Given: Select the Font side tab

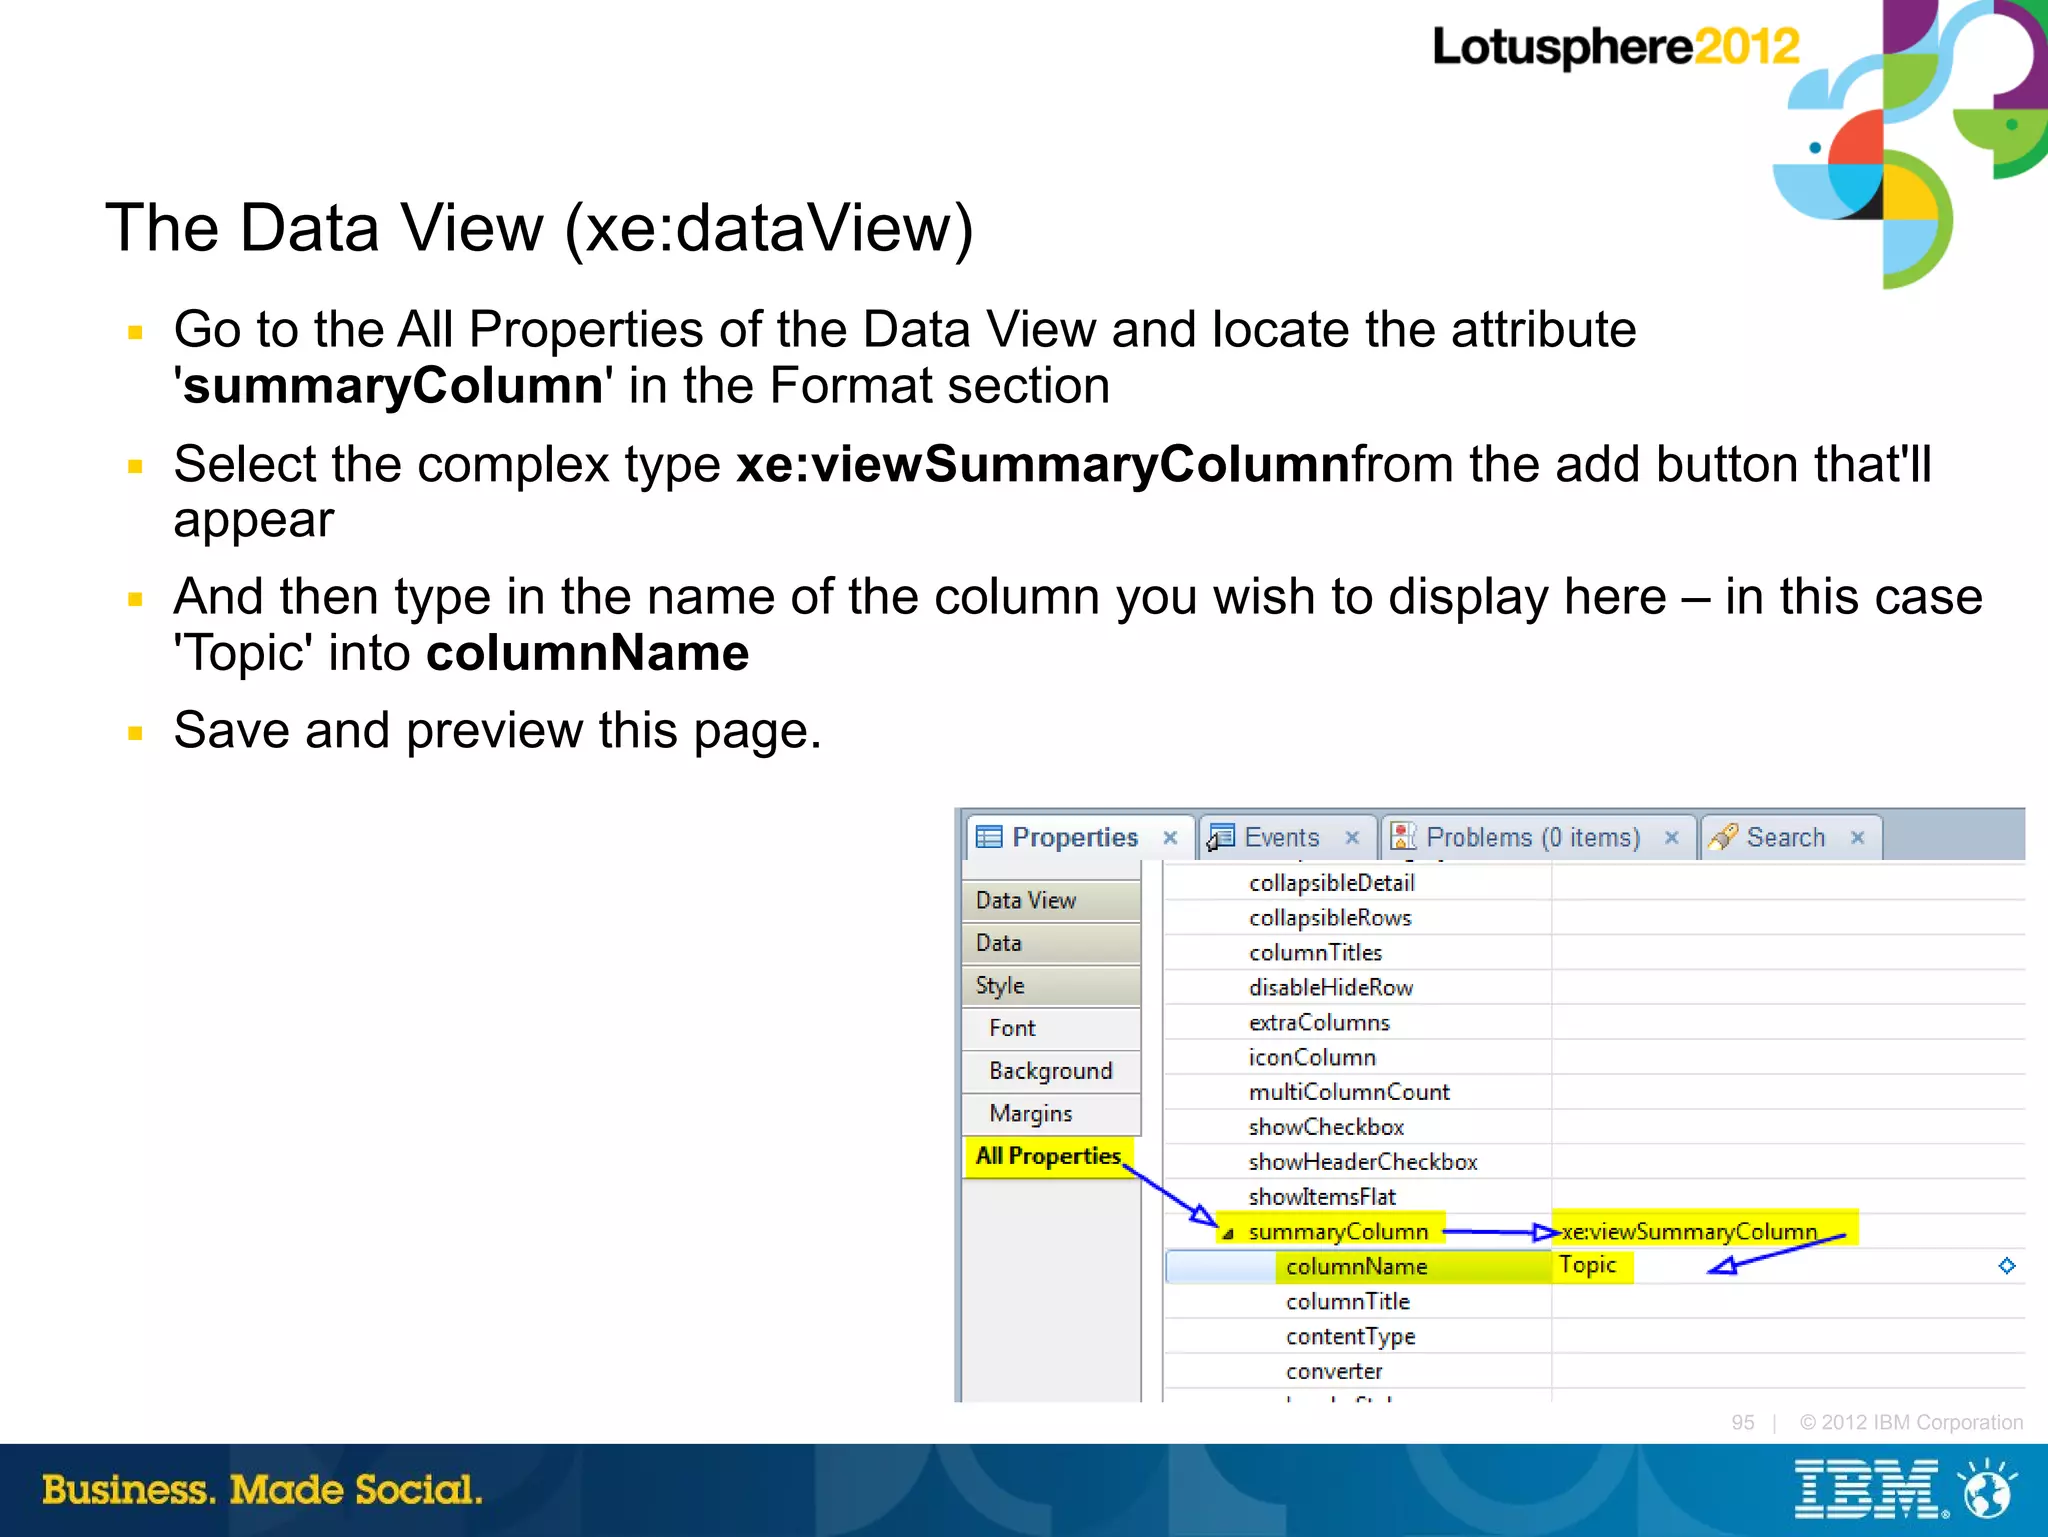Looking at the screenshot, I should pyautogui.click(x=1051, y=1028).
